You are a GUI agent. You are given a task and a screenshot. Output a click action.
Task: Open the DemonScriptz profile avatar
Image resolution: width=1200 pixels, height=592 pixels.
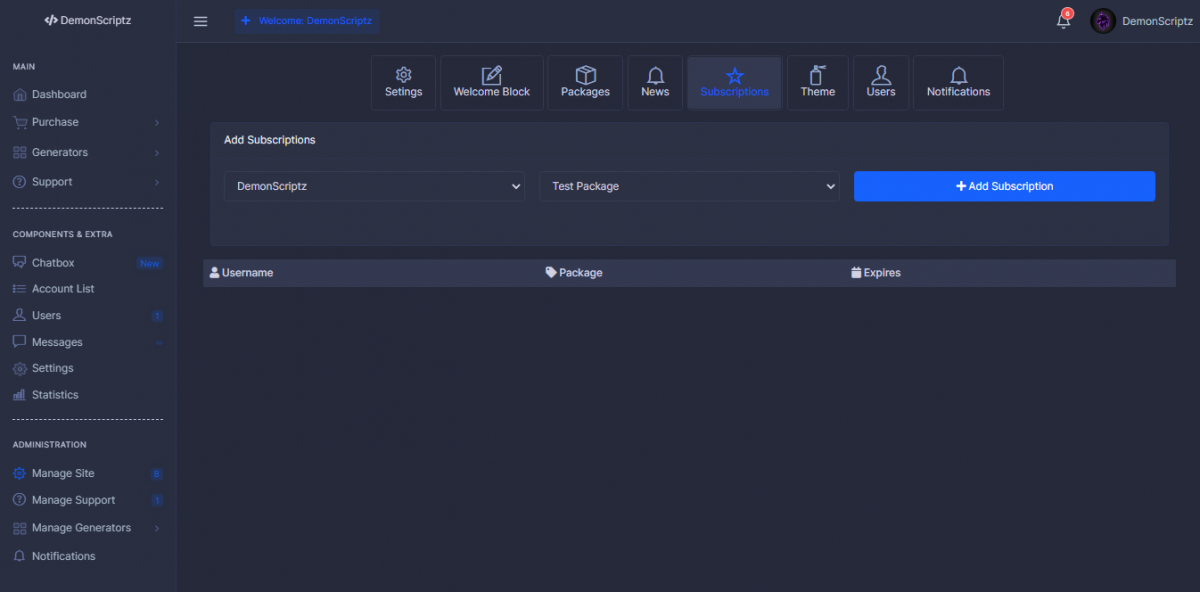(1103, 21)
